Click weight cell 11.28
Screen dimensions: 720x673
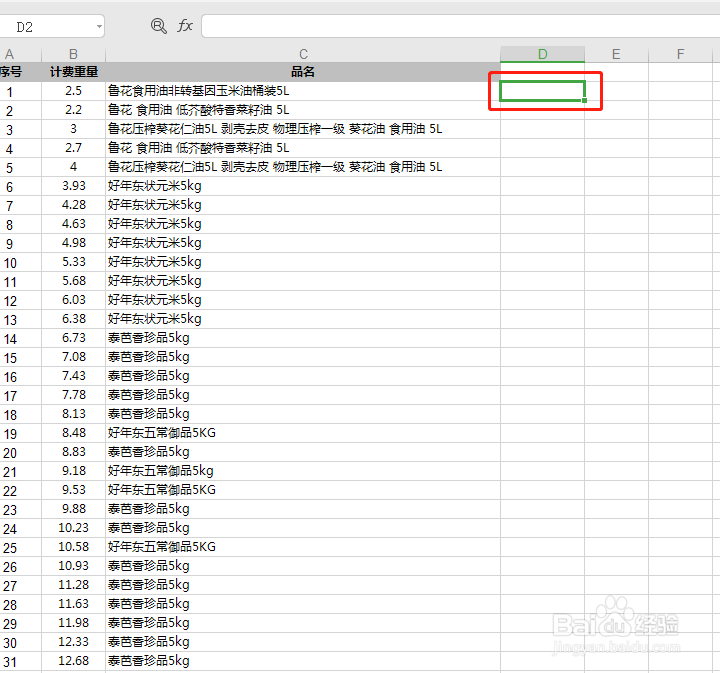(73, 585)
